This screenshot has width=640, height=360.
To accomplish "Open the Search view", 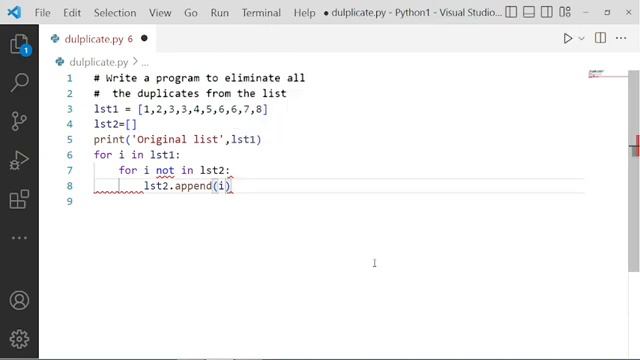I will click(x=19, y=82).
